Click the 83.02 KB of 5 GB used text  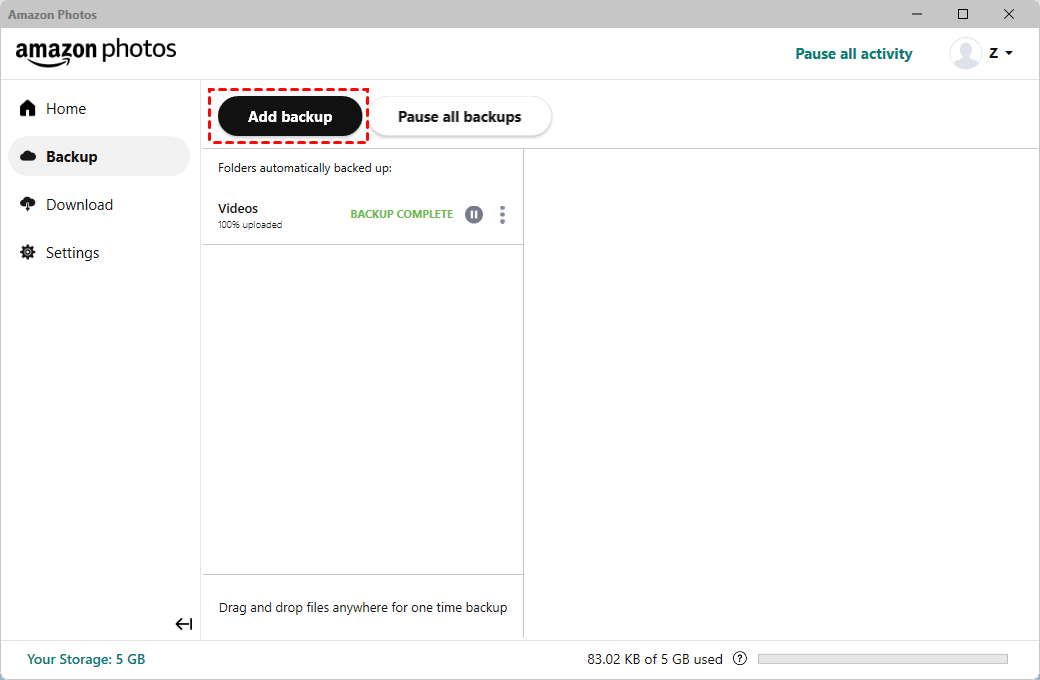pos(655,659)
